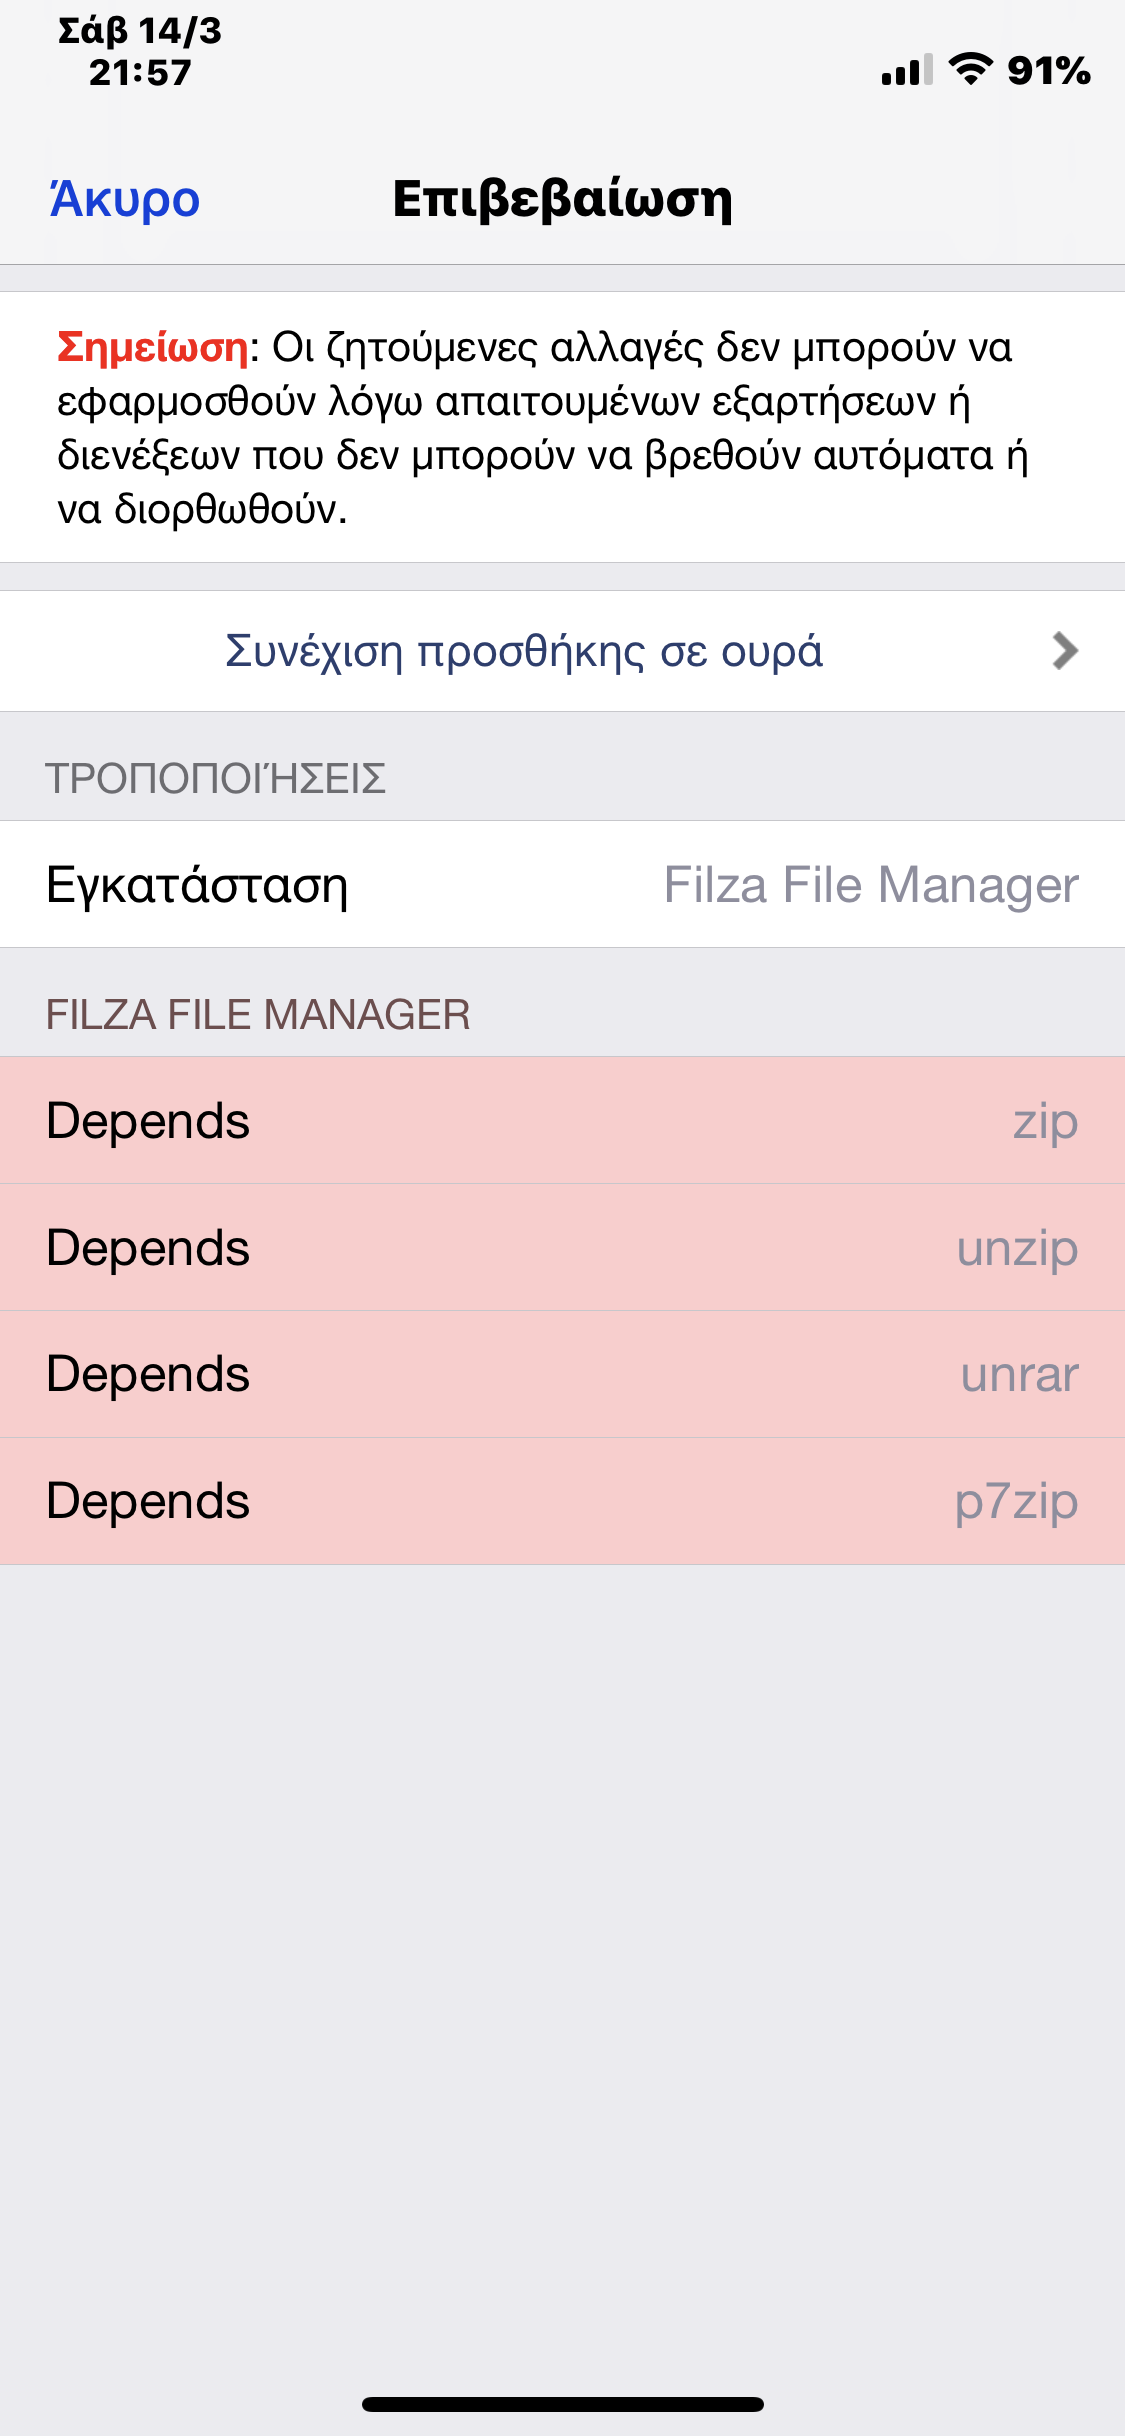
Task: Tap the Wi-Fi status icon
Action: point(970,69)
